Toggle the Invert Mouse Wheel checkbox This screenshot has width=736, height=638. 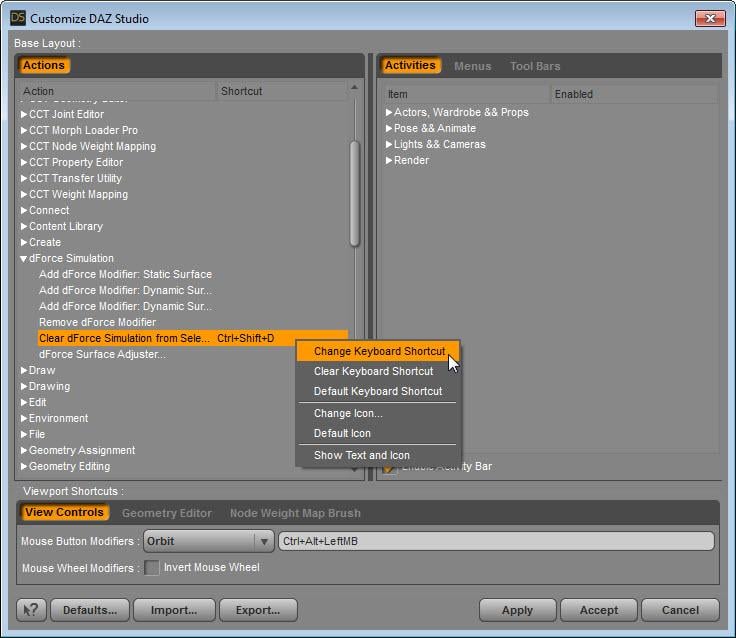coord(152,568)
